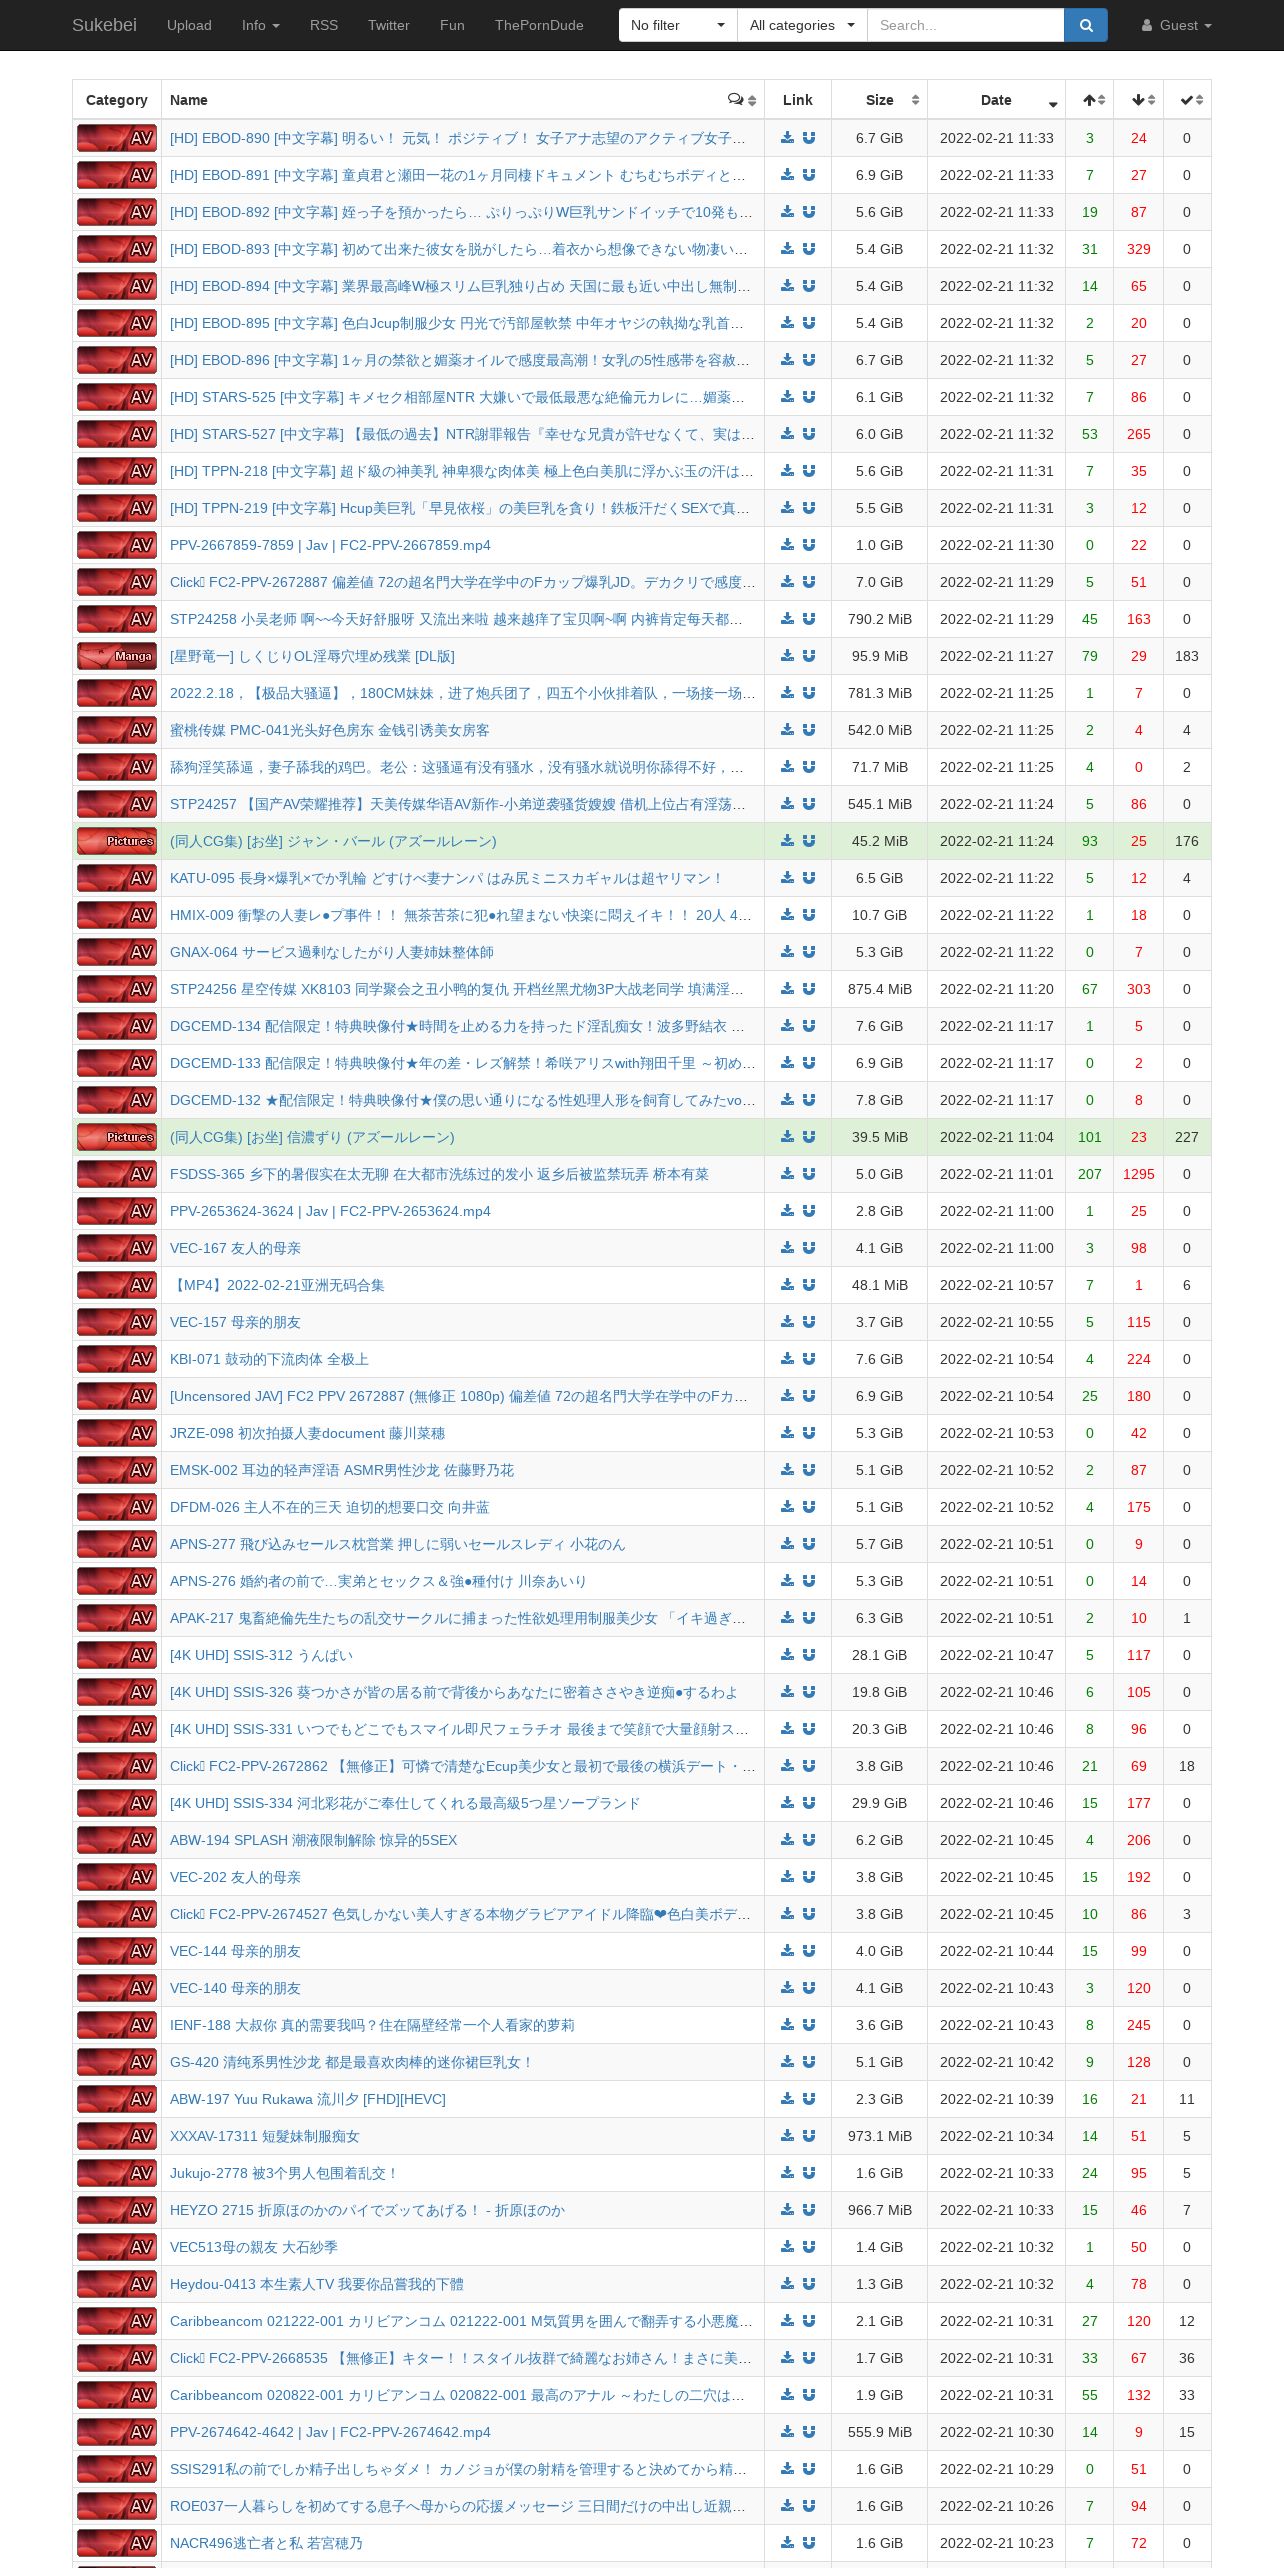Click date 2022-02-21 10:23

997,2543
